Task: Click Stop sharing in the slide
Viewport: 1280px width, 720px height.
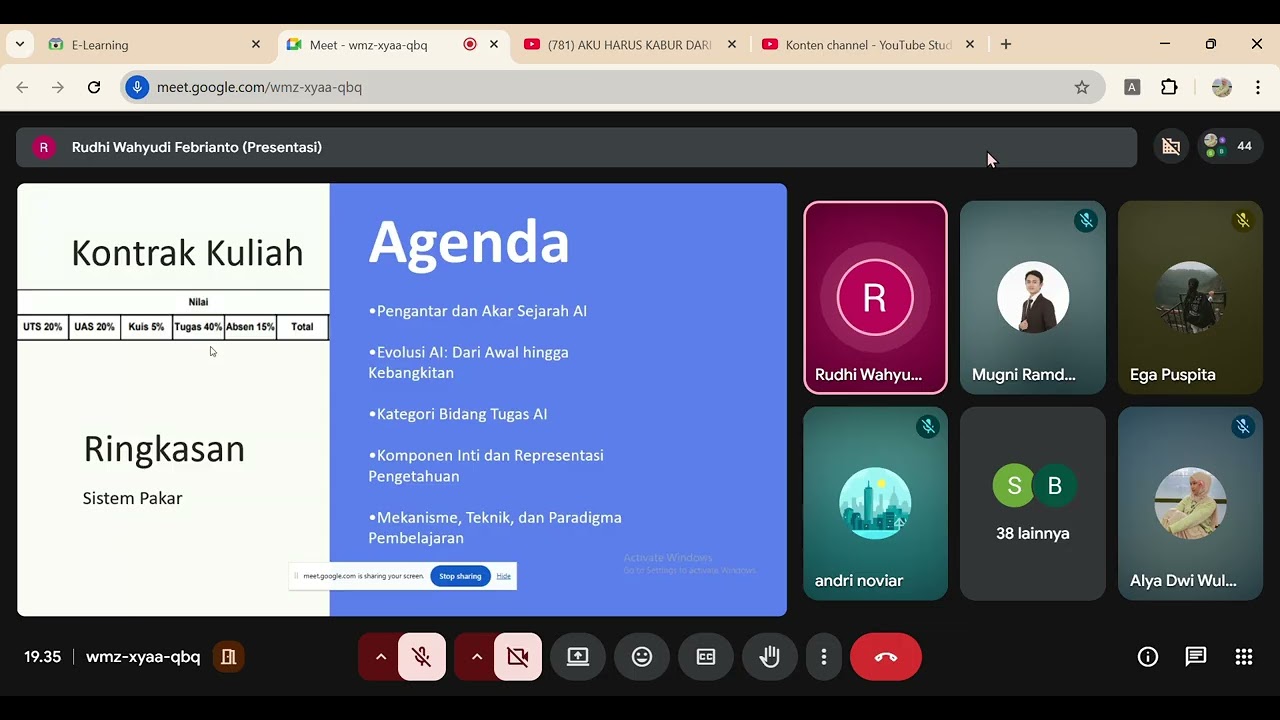Action: point(460,576)
